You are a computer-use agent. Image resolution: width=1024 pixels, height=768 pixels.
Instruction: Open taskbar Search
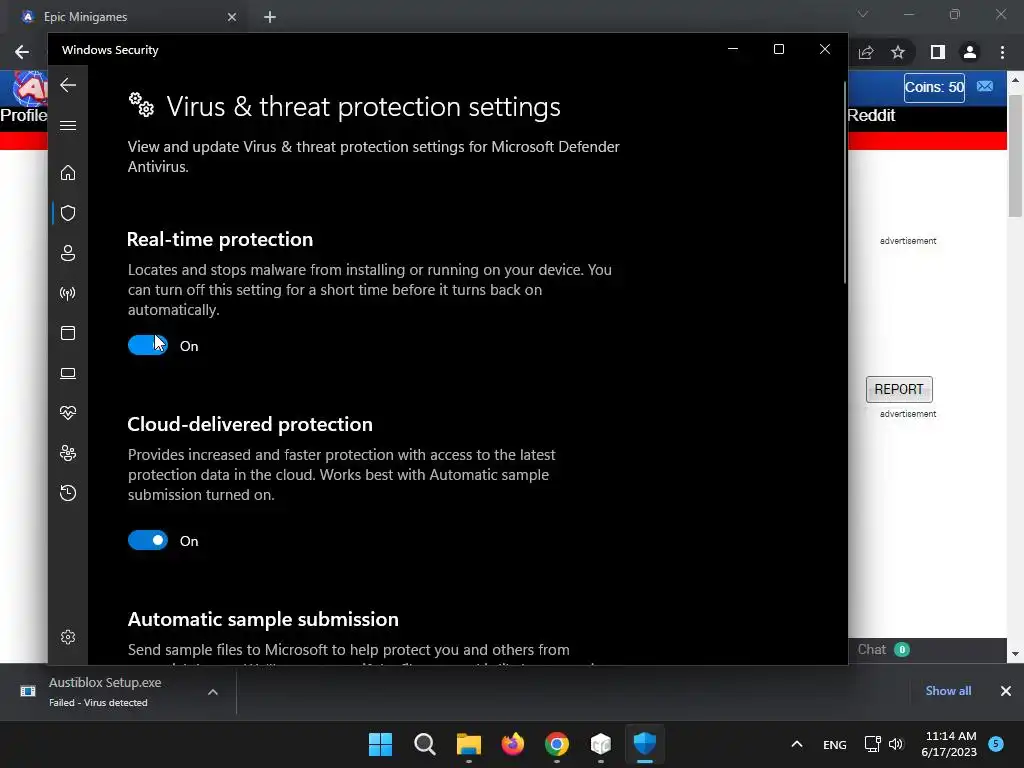(424, 744)
